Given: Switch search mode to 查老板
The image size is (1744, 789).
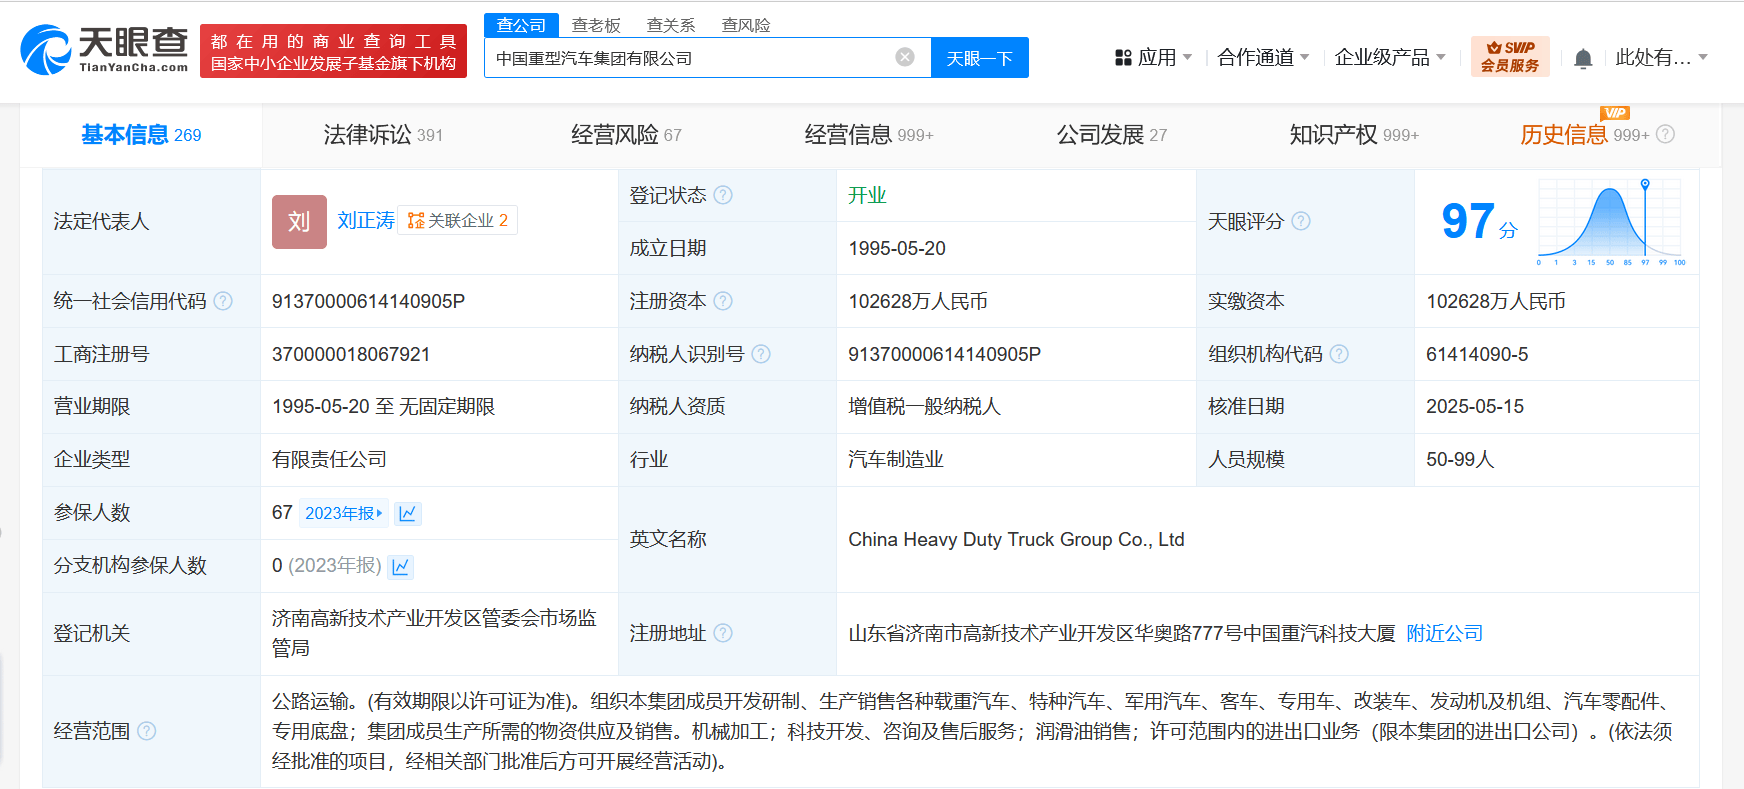Looking at the screenshot, I should [596, 25].
